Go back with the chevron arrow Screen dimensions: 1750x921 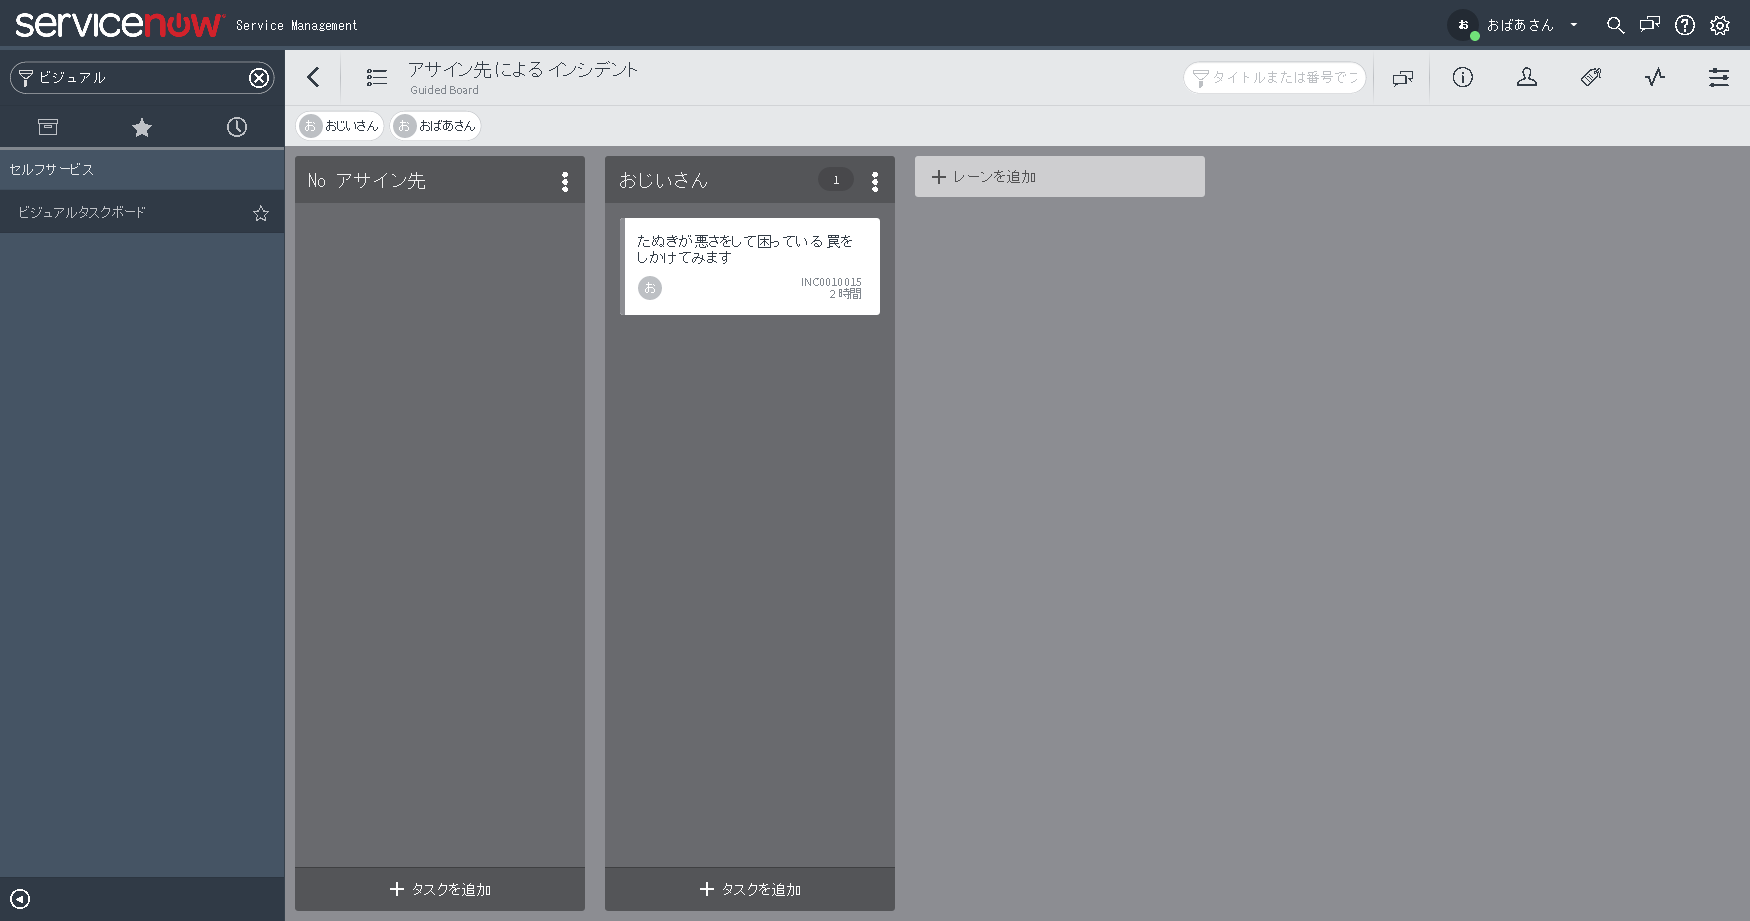coord(313,77)
